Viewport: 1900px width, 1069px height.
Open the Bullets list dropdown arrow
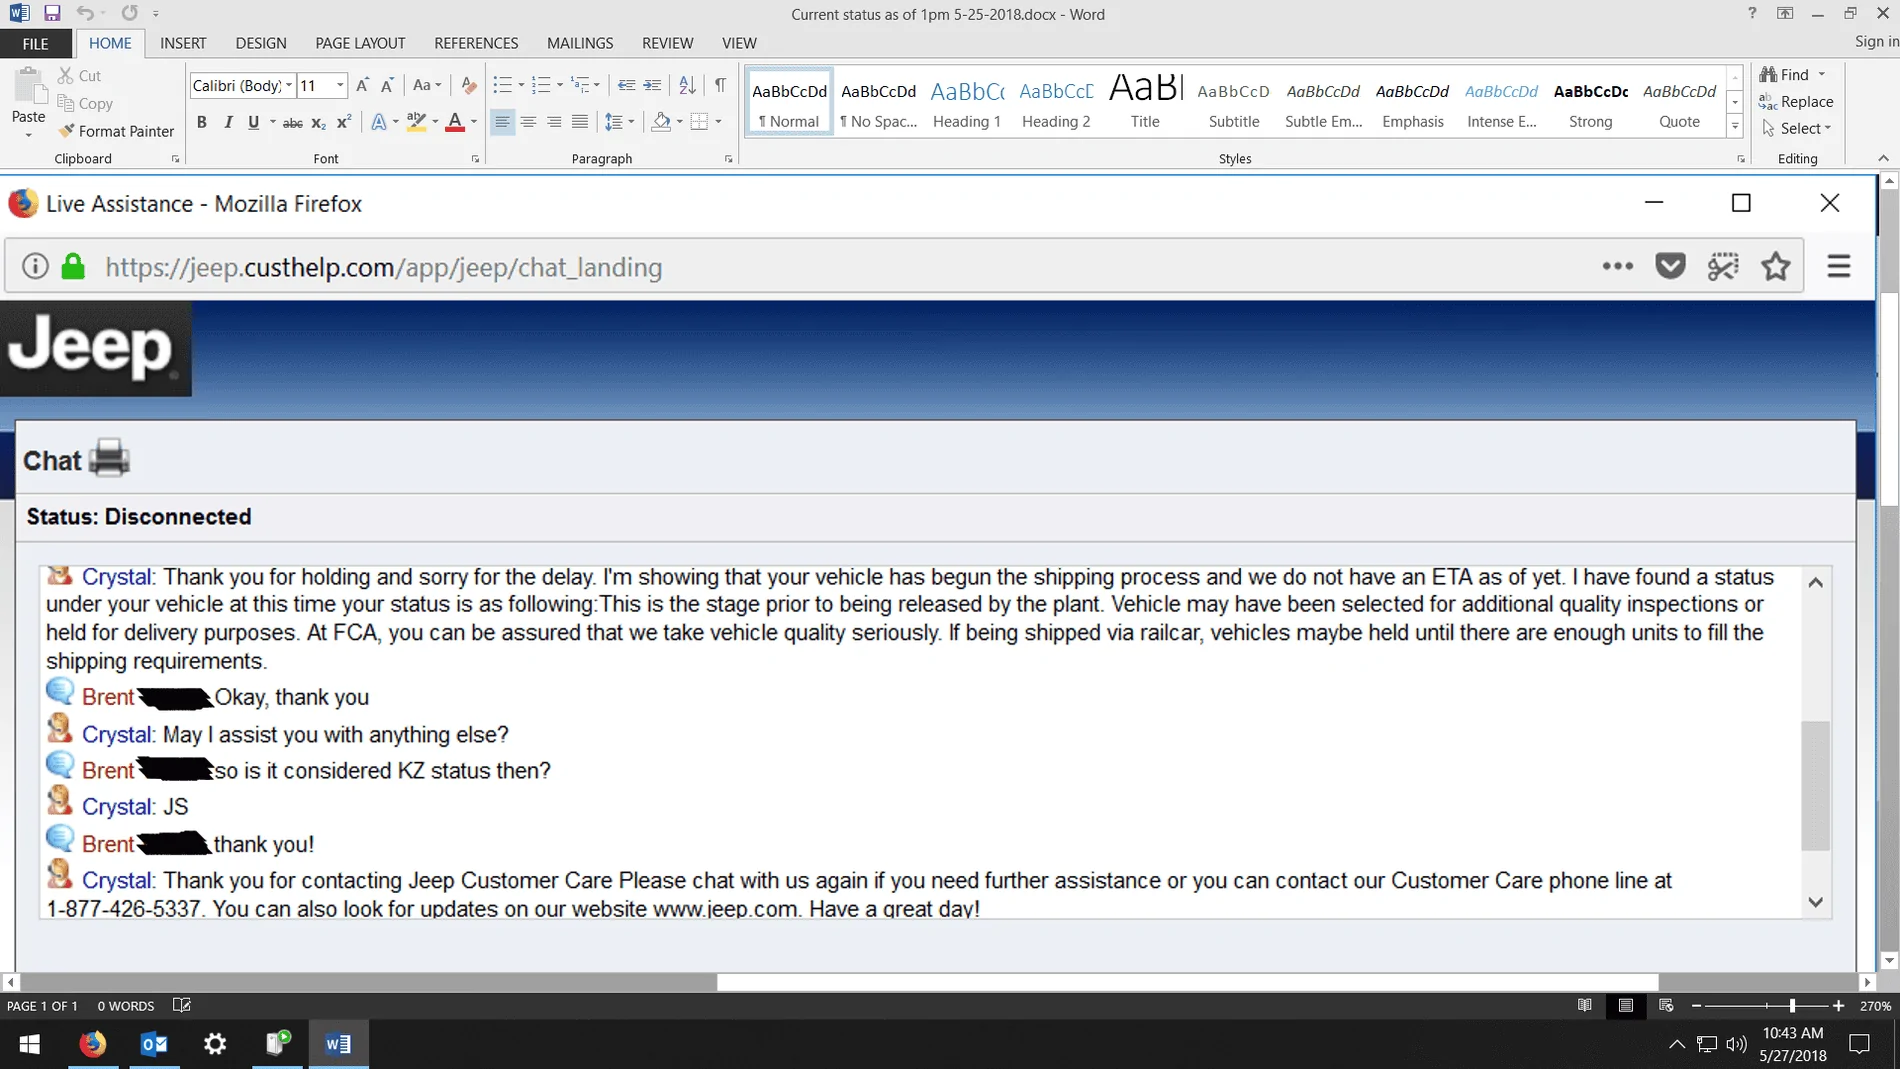tap(521, 86)
